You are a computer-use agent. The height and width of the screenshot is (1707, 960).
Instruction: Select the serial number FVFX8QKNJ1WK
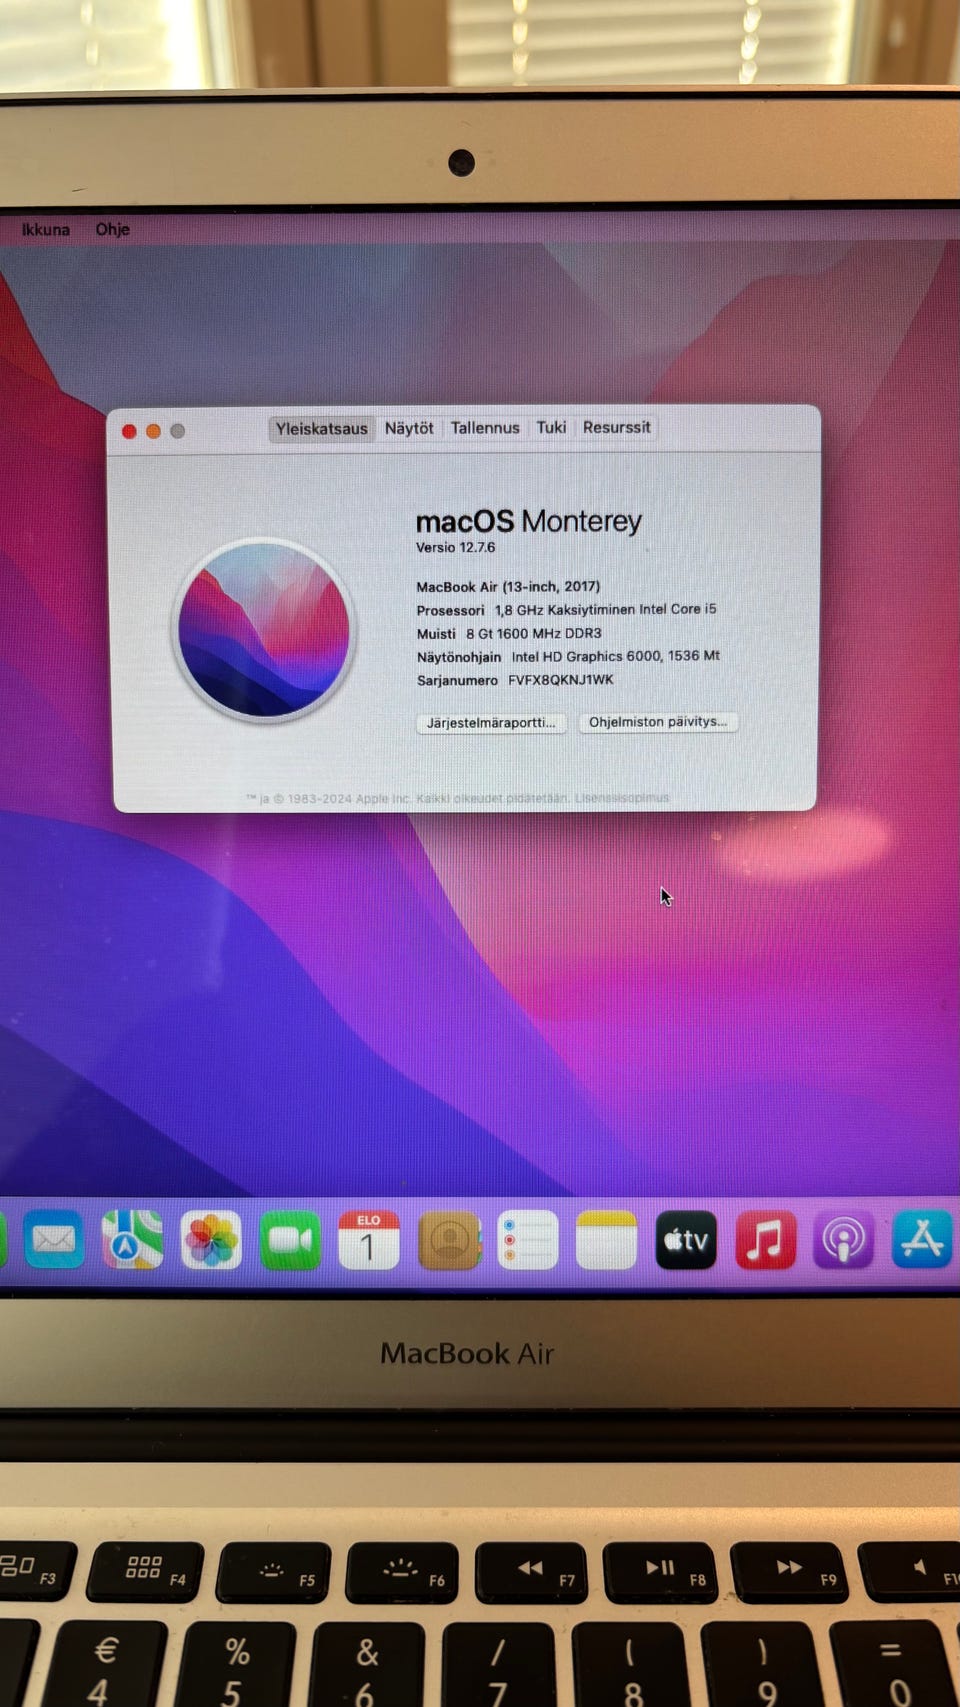coord(561,680)
